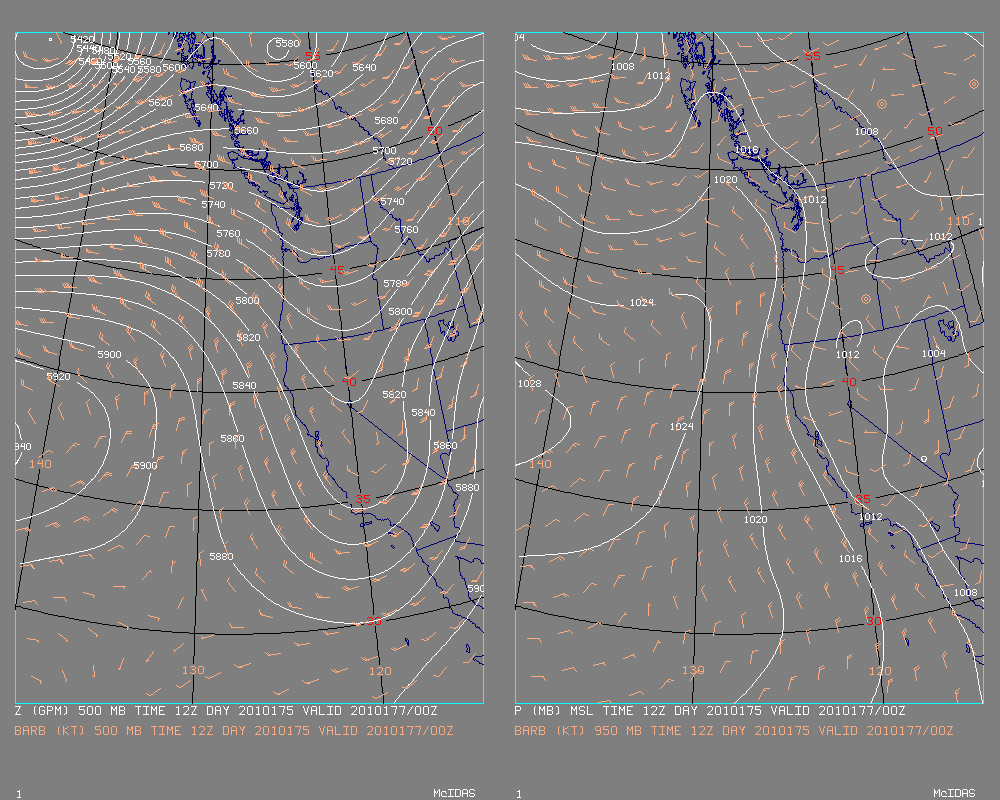Pick the 1028 isobar label
The height and width of the screenshot is (800, 1000).
(x=529, y=383)
